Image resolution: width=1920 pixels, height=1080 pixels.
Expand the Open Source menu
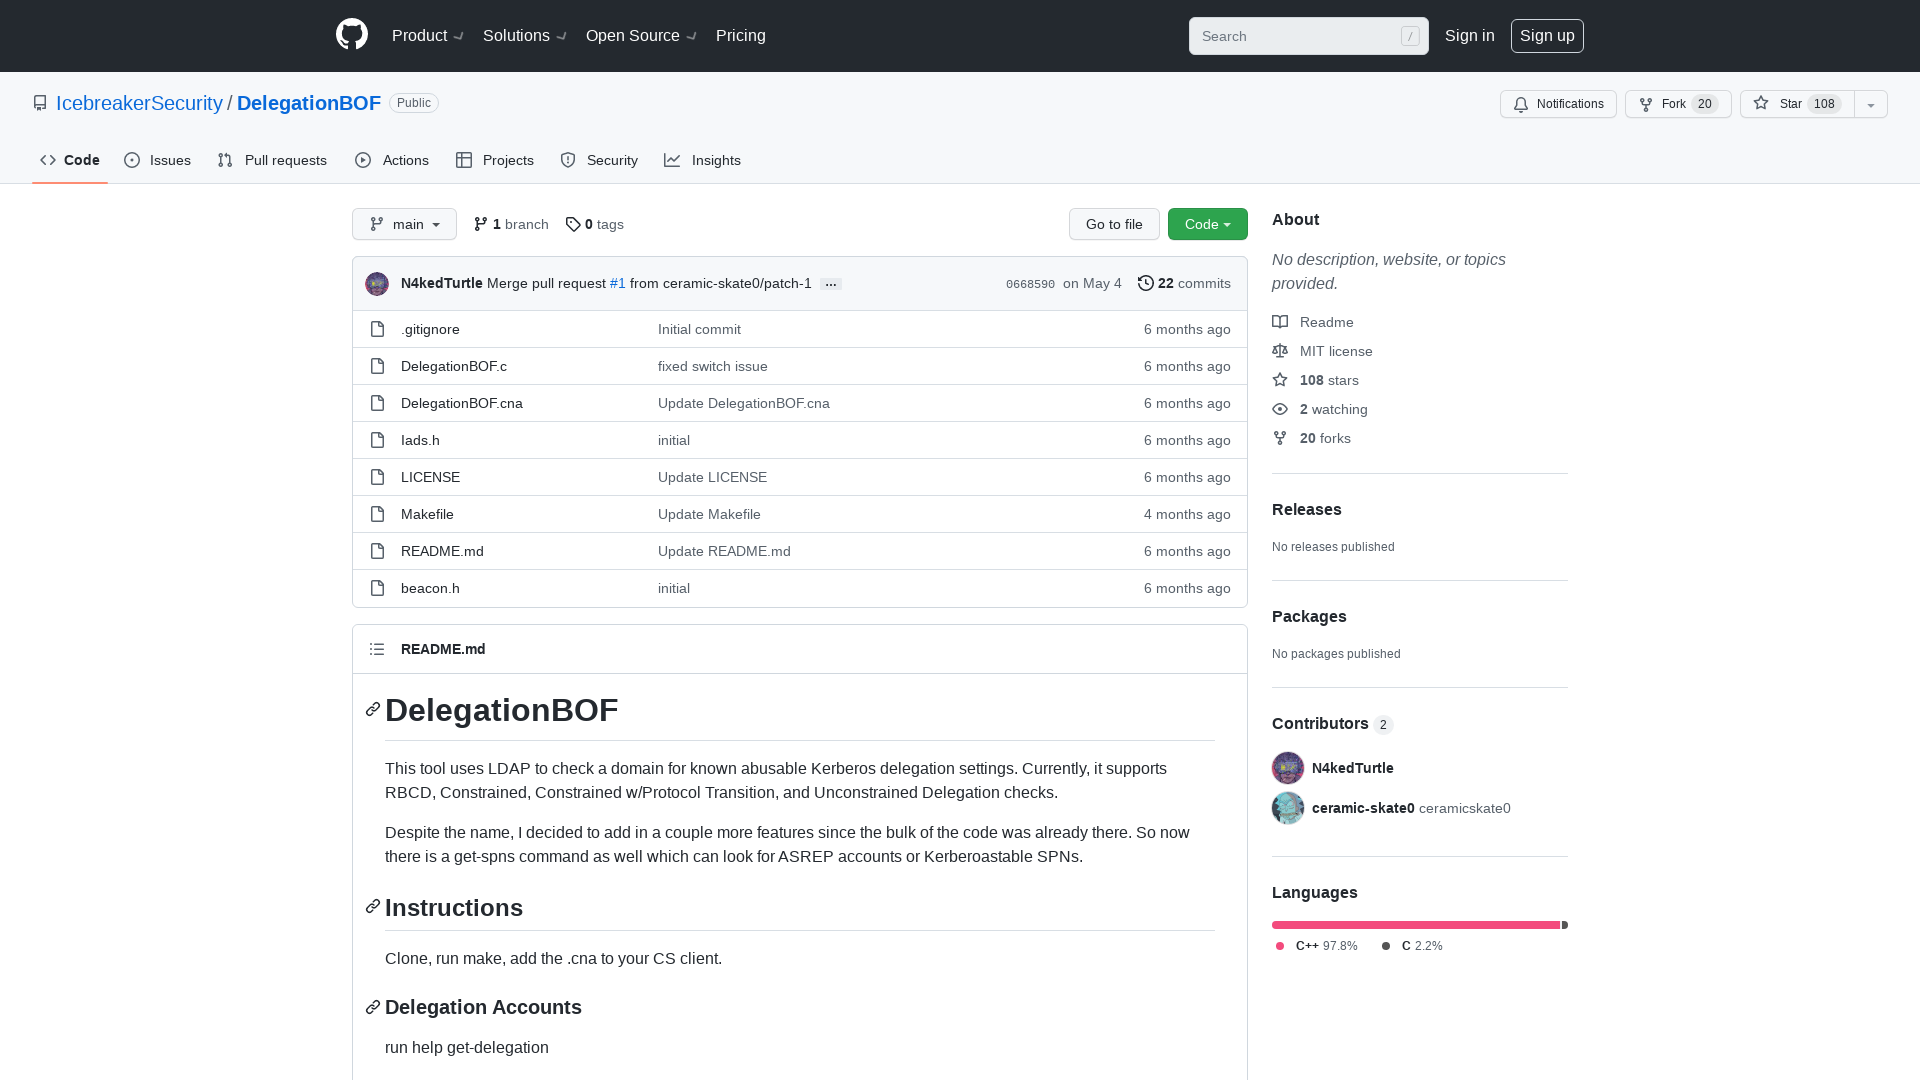pyautogui.click(x=641, y=35)
